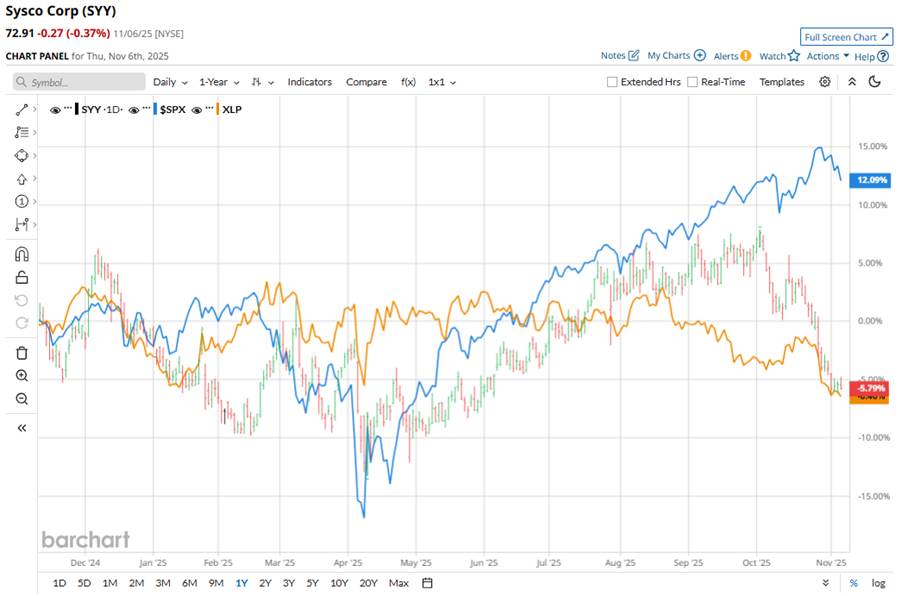Expand the 1-Year period dropdown
The width and height of the screenshot is (902, 596).
pos(219,82)
